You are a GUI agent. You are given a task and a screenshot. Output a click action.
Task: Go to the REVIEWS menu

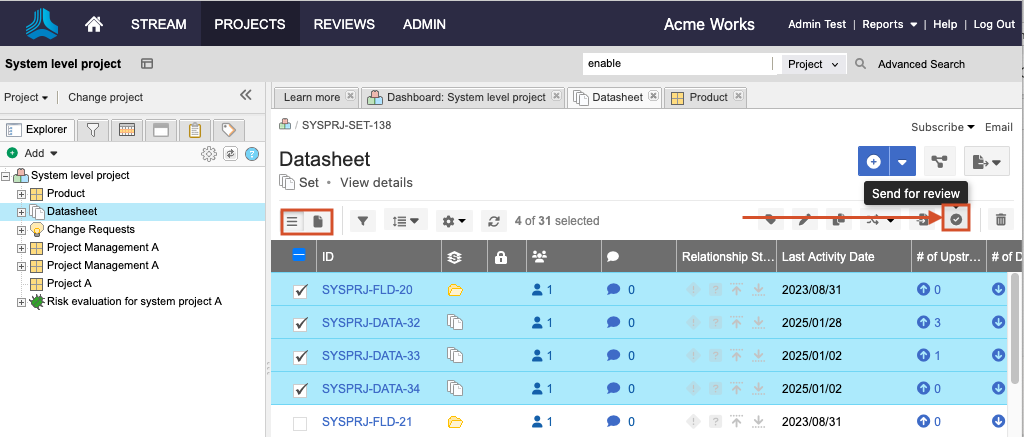(x=344, y=24)
